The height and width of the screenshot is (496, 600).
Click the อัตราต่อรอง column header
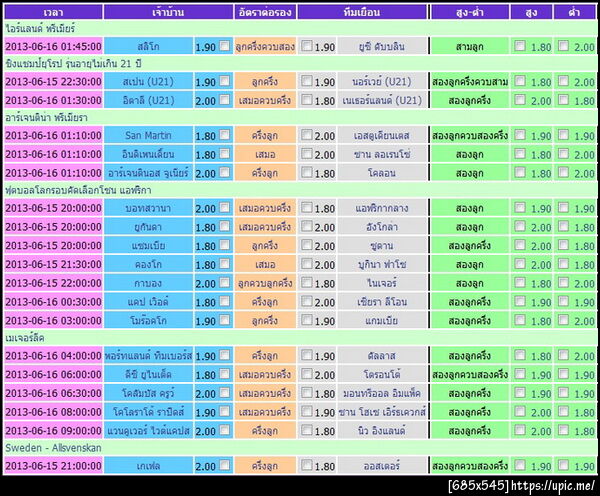click(265, 12)
